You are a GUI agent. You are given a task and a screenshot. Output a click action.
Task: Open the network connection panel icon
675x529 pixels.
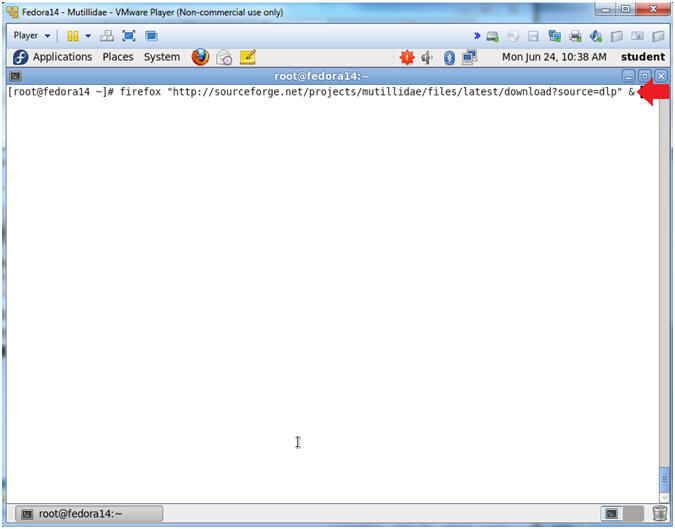click(x=469, y=57)
